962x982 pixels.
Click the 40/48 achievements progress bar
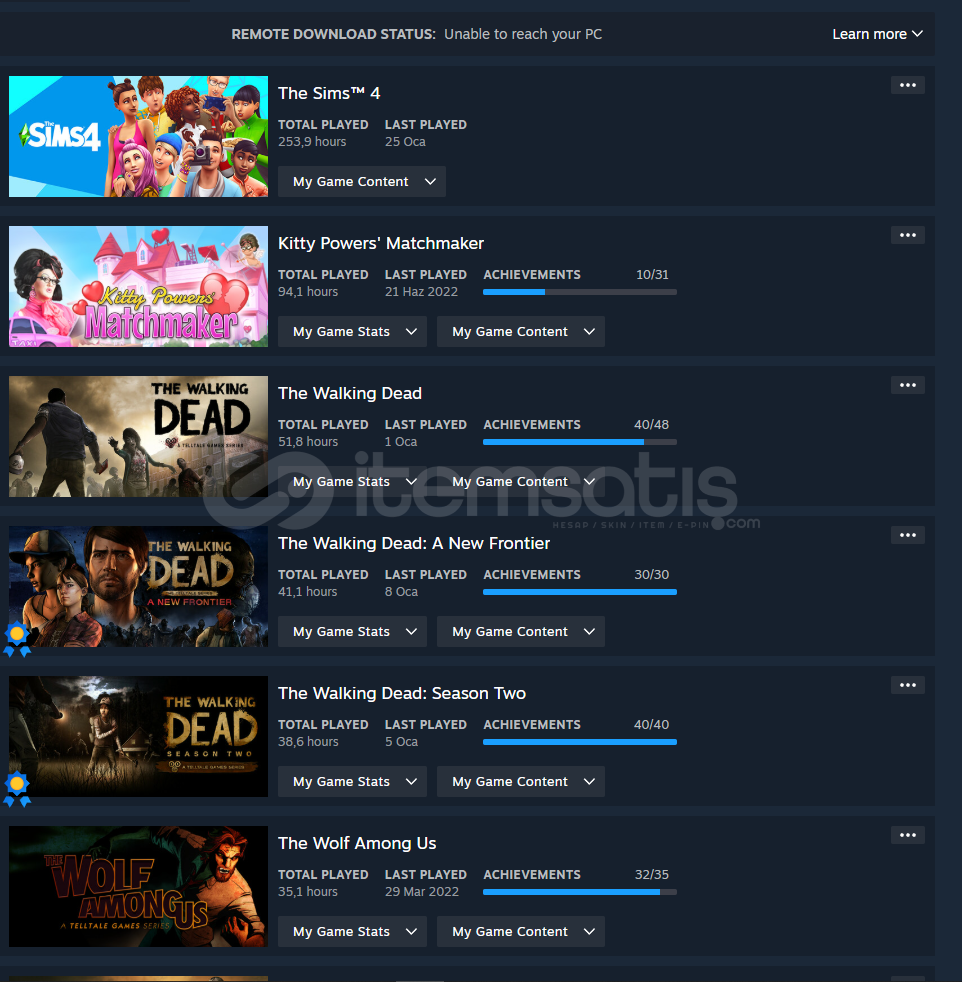point(580,442)
